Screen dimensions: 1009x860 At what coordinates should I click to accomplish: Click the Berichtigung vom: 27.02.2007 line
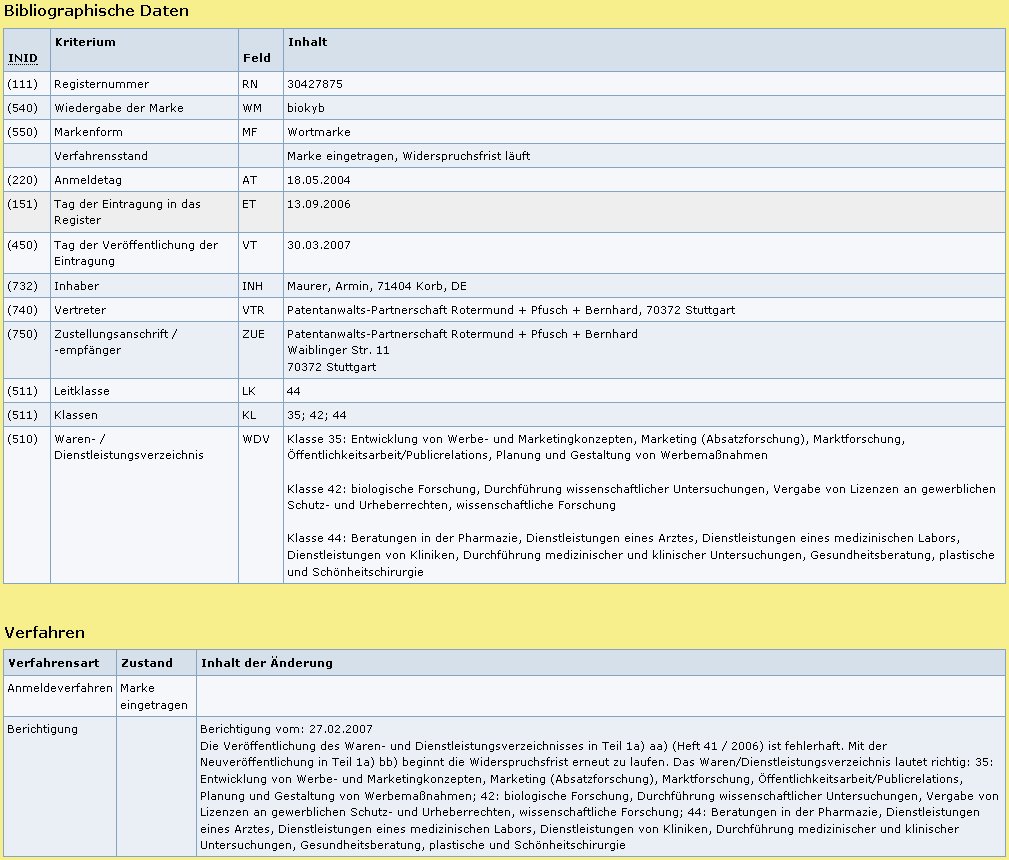(286, 729)
